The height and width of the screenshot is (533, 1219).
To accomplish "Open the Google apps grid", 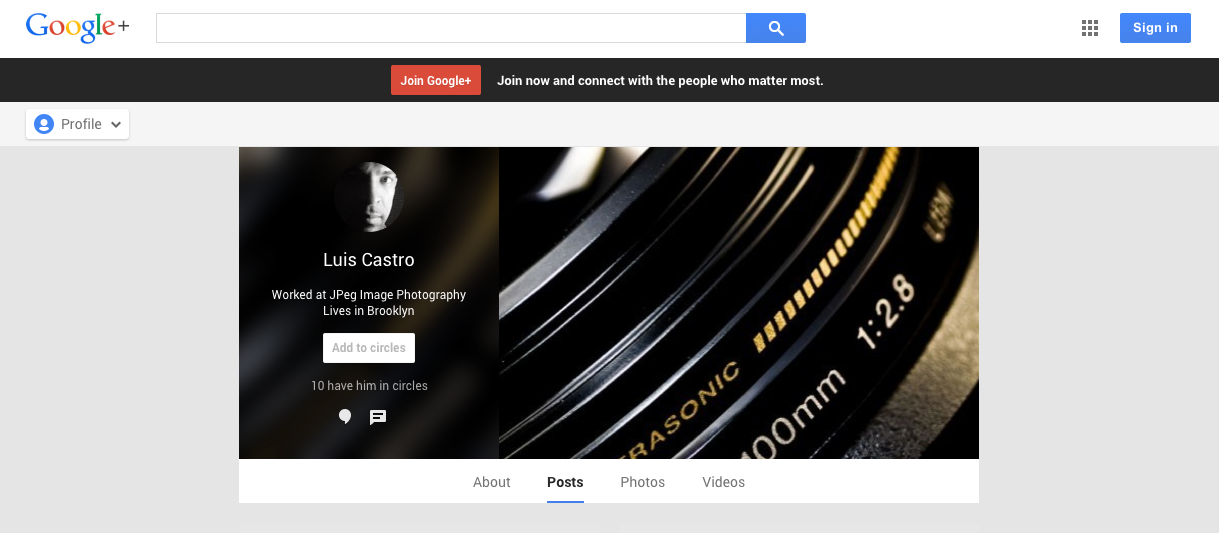I will [1090, 28].
